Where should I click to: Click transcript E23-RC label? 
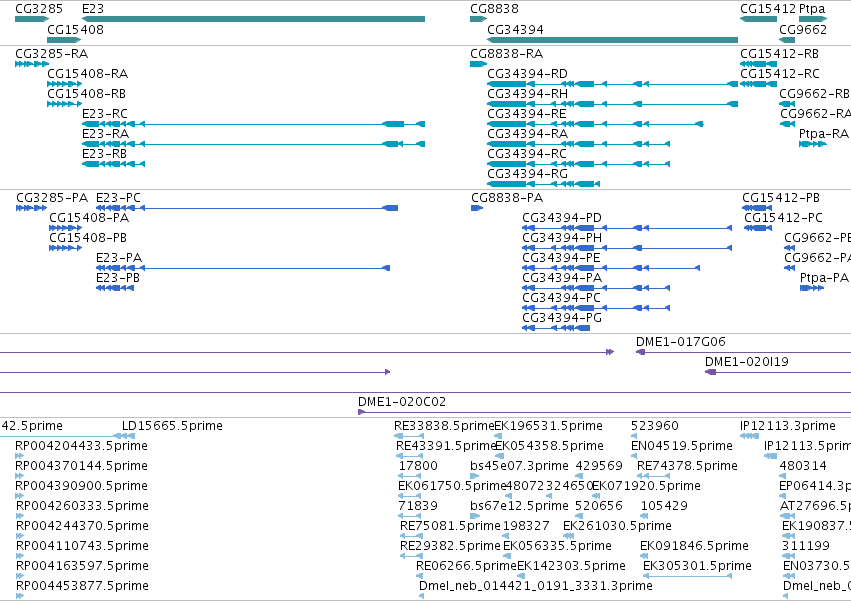(105, 113)
